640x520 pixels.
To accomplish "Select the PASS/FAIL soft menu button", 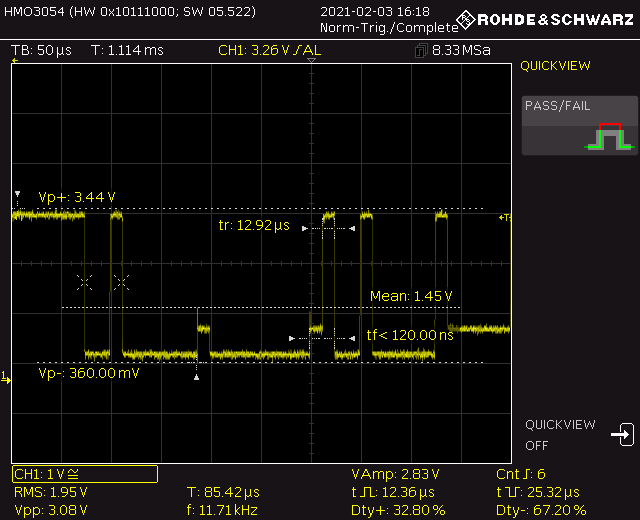I will [580, 125].
